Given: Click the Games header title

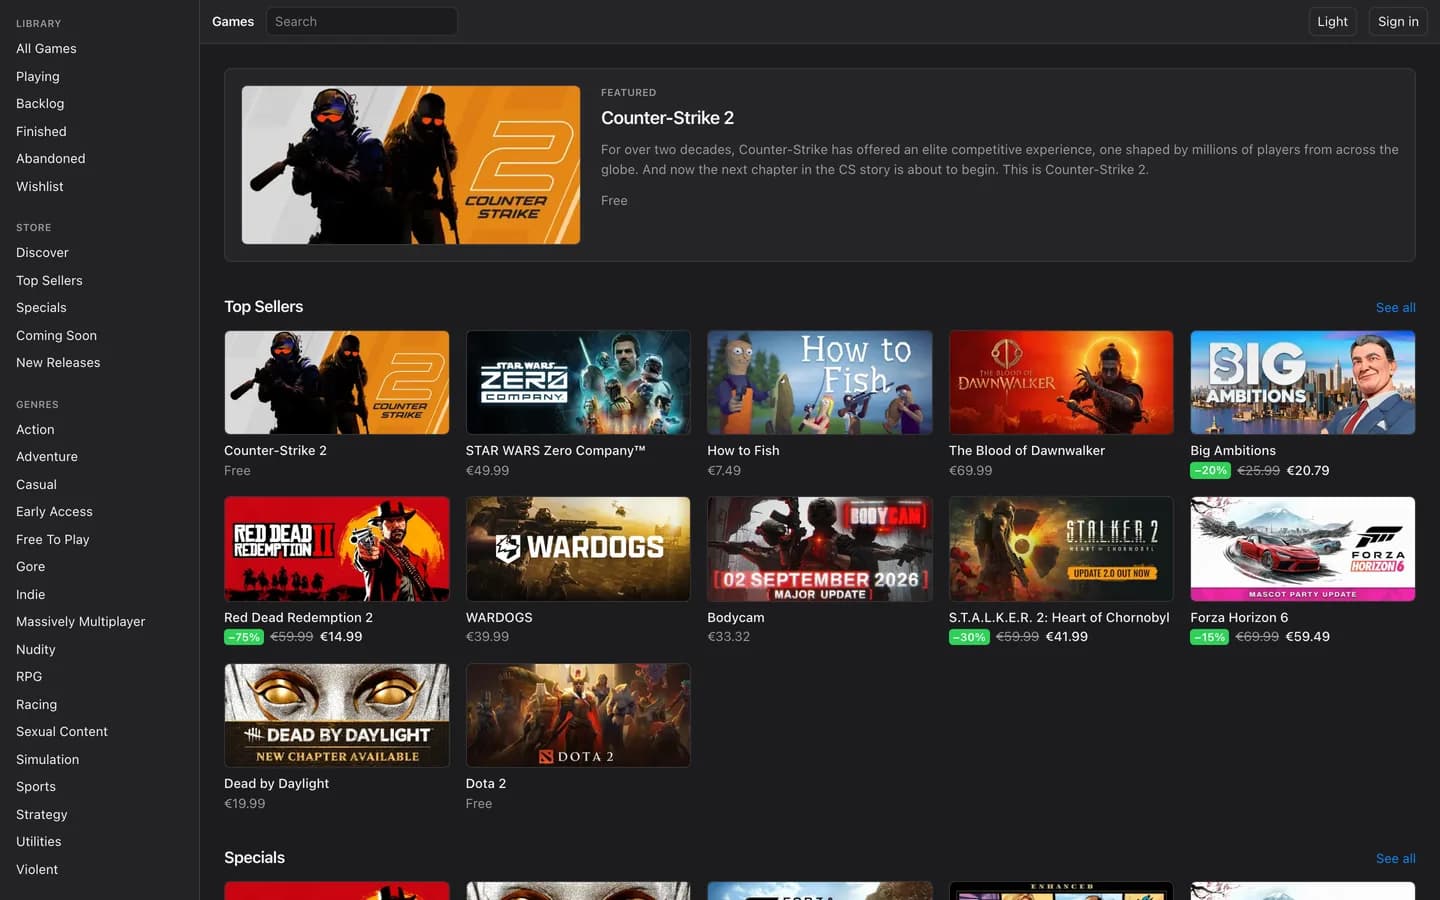Looking at the screenshot, I should tap(233, 21).
